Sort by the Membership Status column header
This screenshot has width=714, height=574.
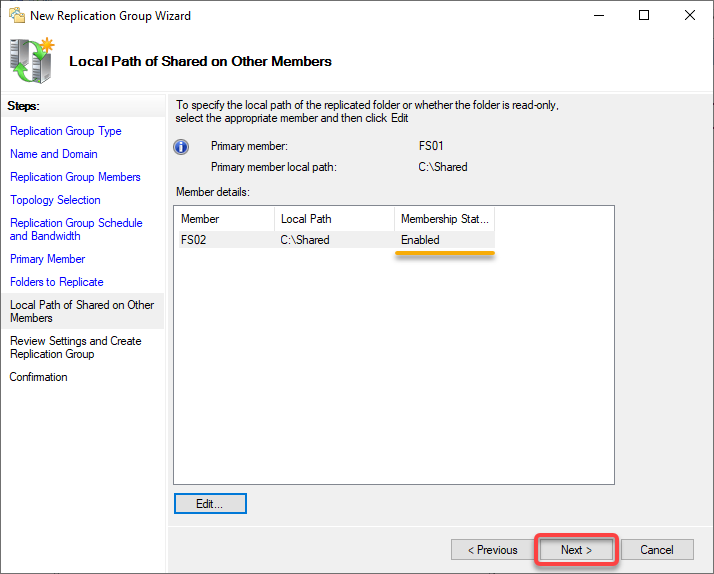(444, 219)
